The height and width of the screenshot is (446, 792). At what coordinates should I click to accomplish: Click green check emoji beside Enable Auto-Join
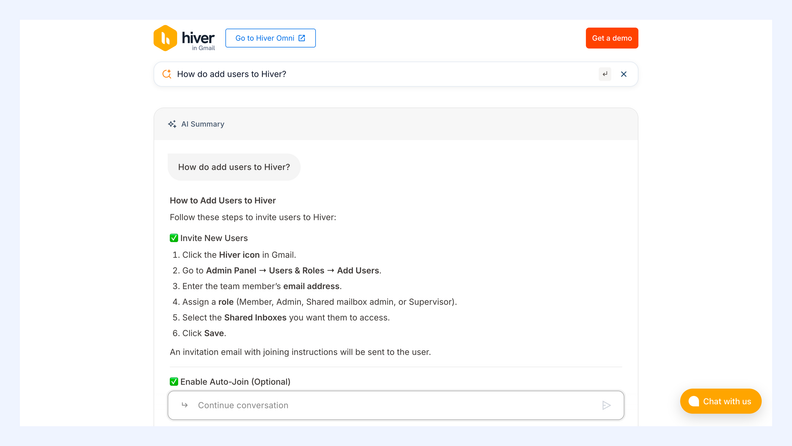[174, 381]
